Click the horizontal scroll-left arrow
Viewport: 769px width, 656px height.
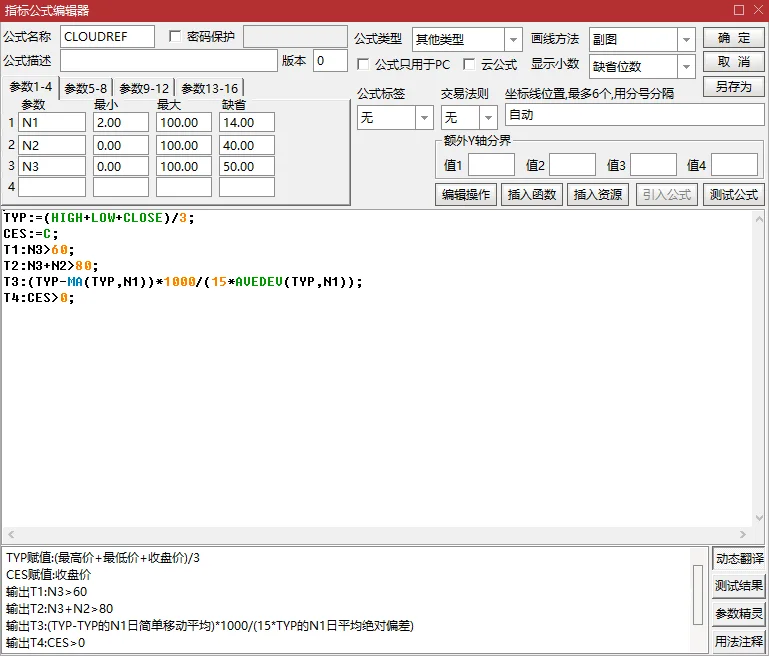pyautogui.click(x=11, y=534)
